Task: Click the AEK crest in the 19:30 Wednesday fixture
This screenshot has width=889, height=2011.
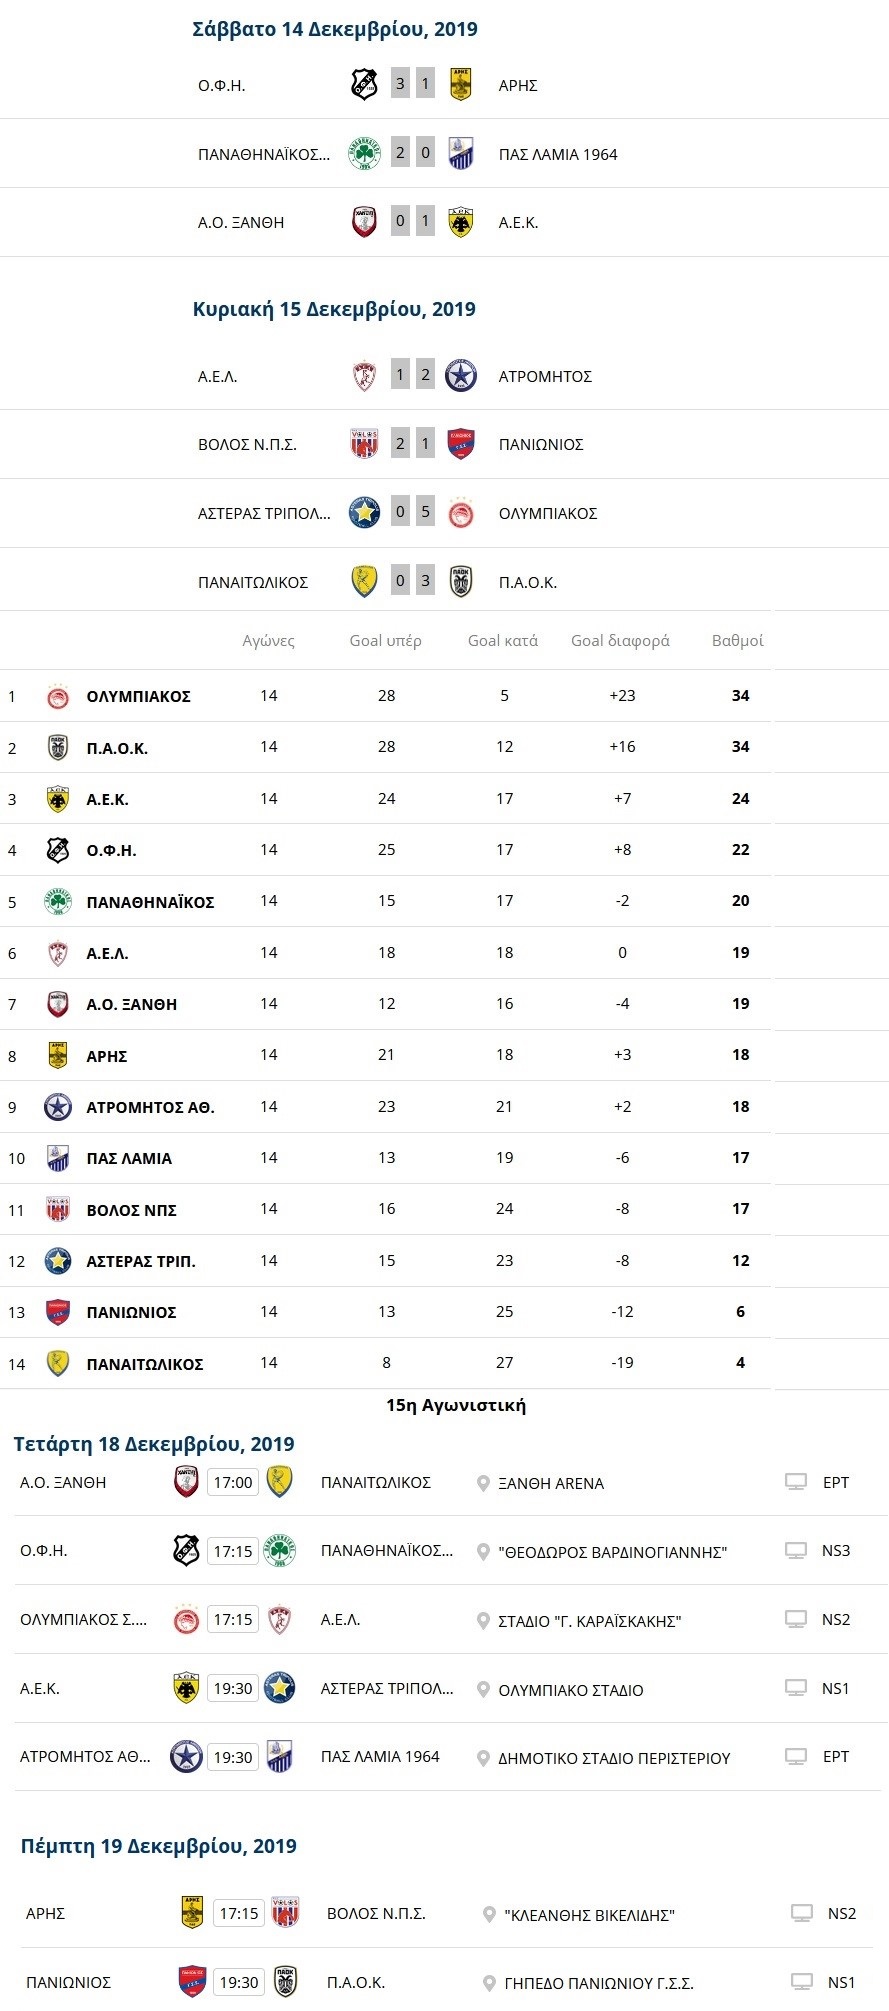Action: click(186, 1688)
